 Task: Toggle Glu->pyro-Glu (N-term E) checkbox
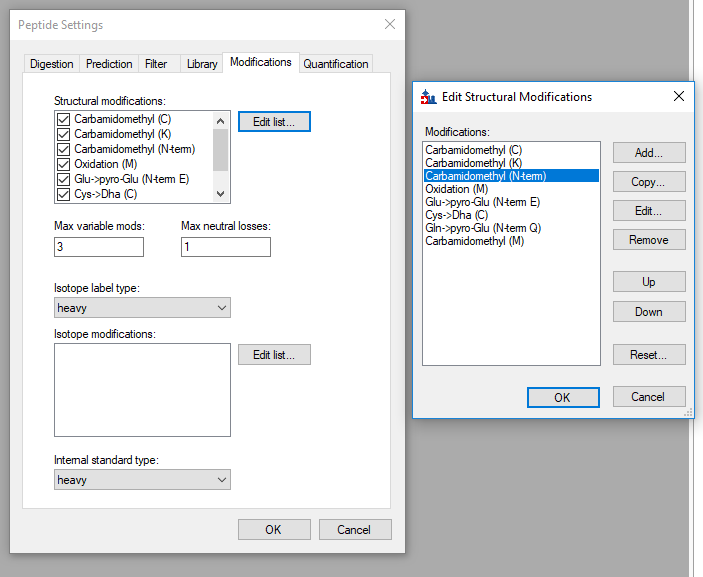pos(64,179)
